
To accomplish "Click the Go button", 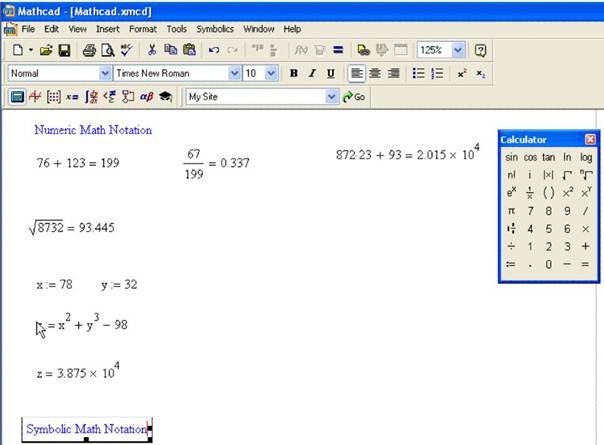I will (x=354, y=97).
